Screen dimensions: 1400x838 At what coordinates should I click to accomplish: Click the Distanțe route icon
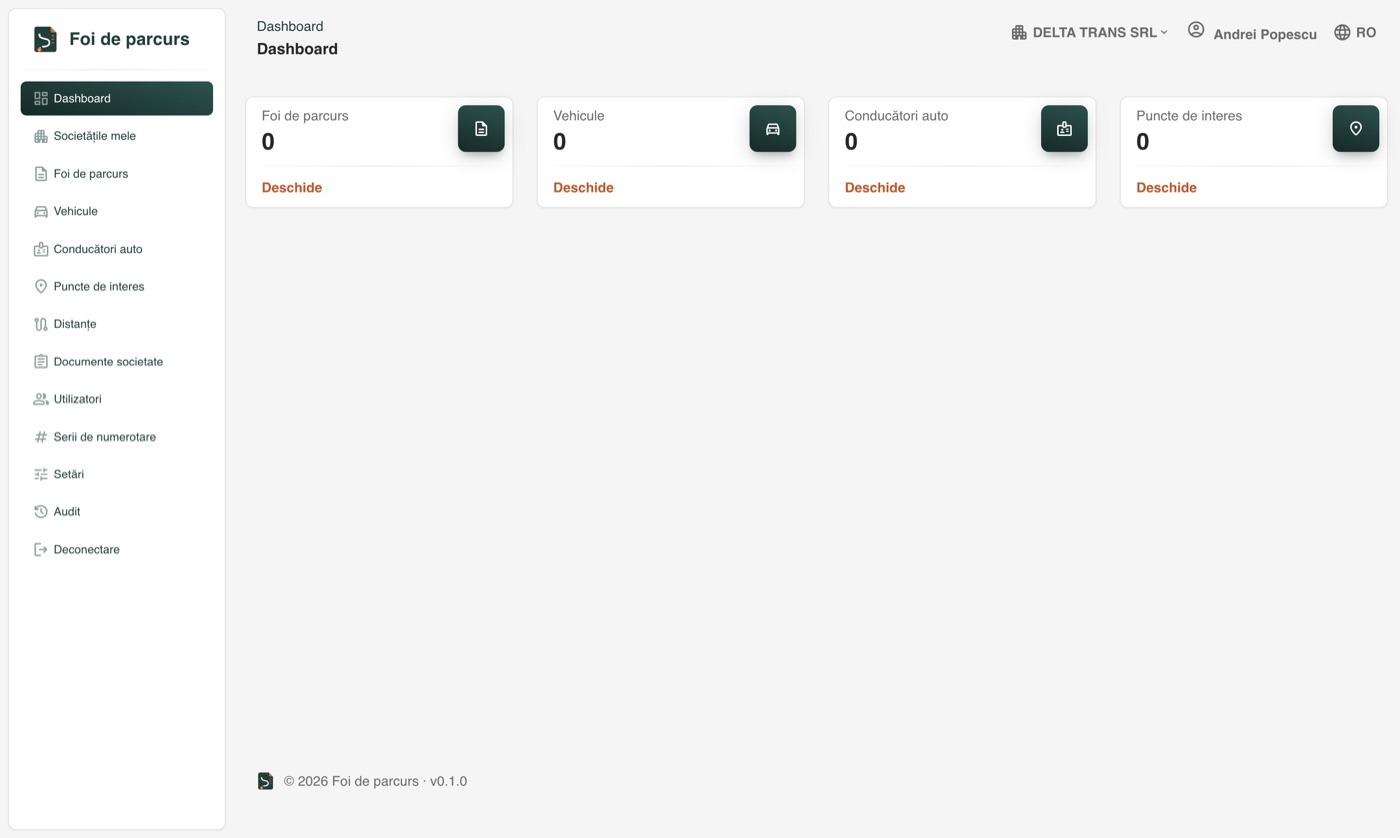pos(41,324)
